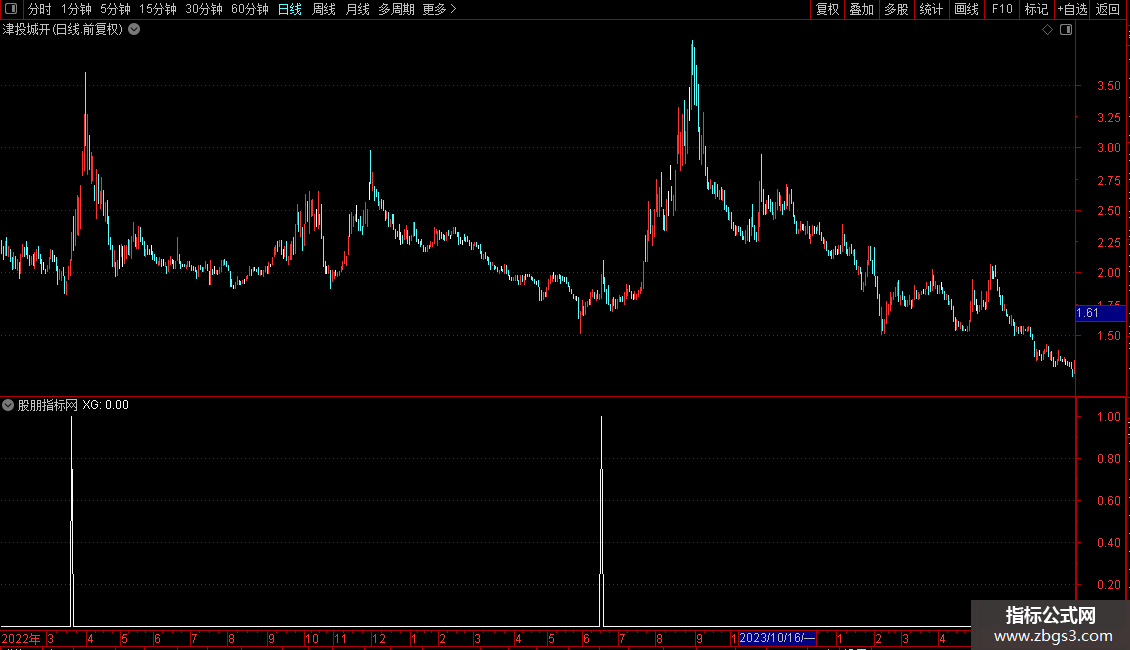Click the 1.00 indicator axis label
The height and width of the screenshot is (650, 1130).
[1108, 417]
